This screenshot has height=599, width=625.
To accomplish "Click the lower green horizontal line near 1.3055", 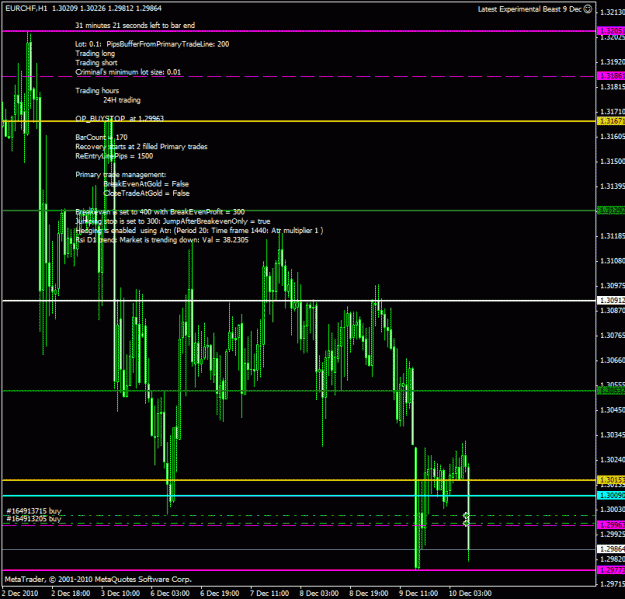I will [x=299, y=391].
